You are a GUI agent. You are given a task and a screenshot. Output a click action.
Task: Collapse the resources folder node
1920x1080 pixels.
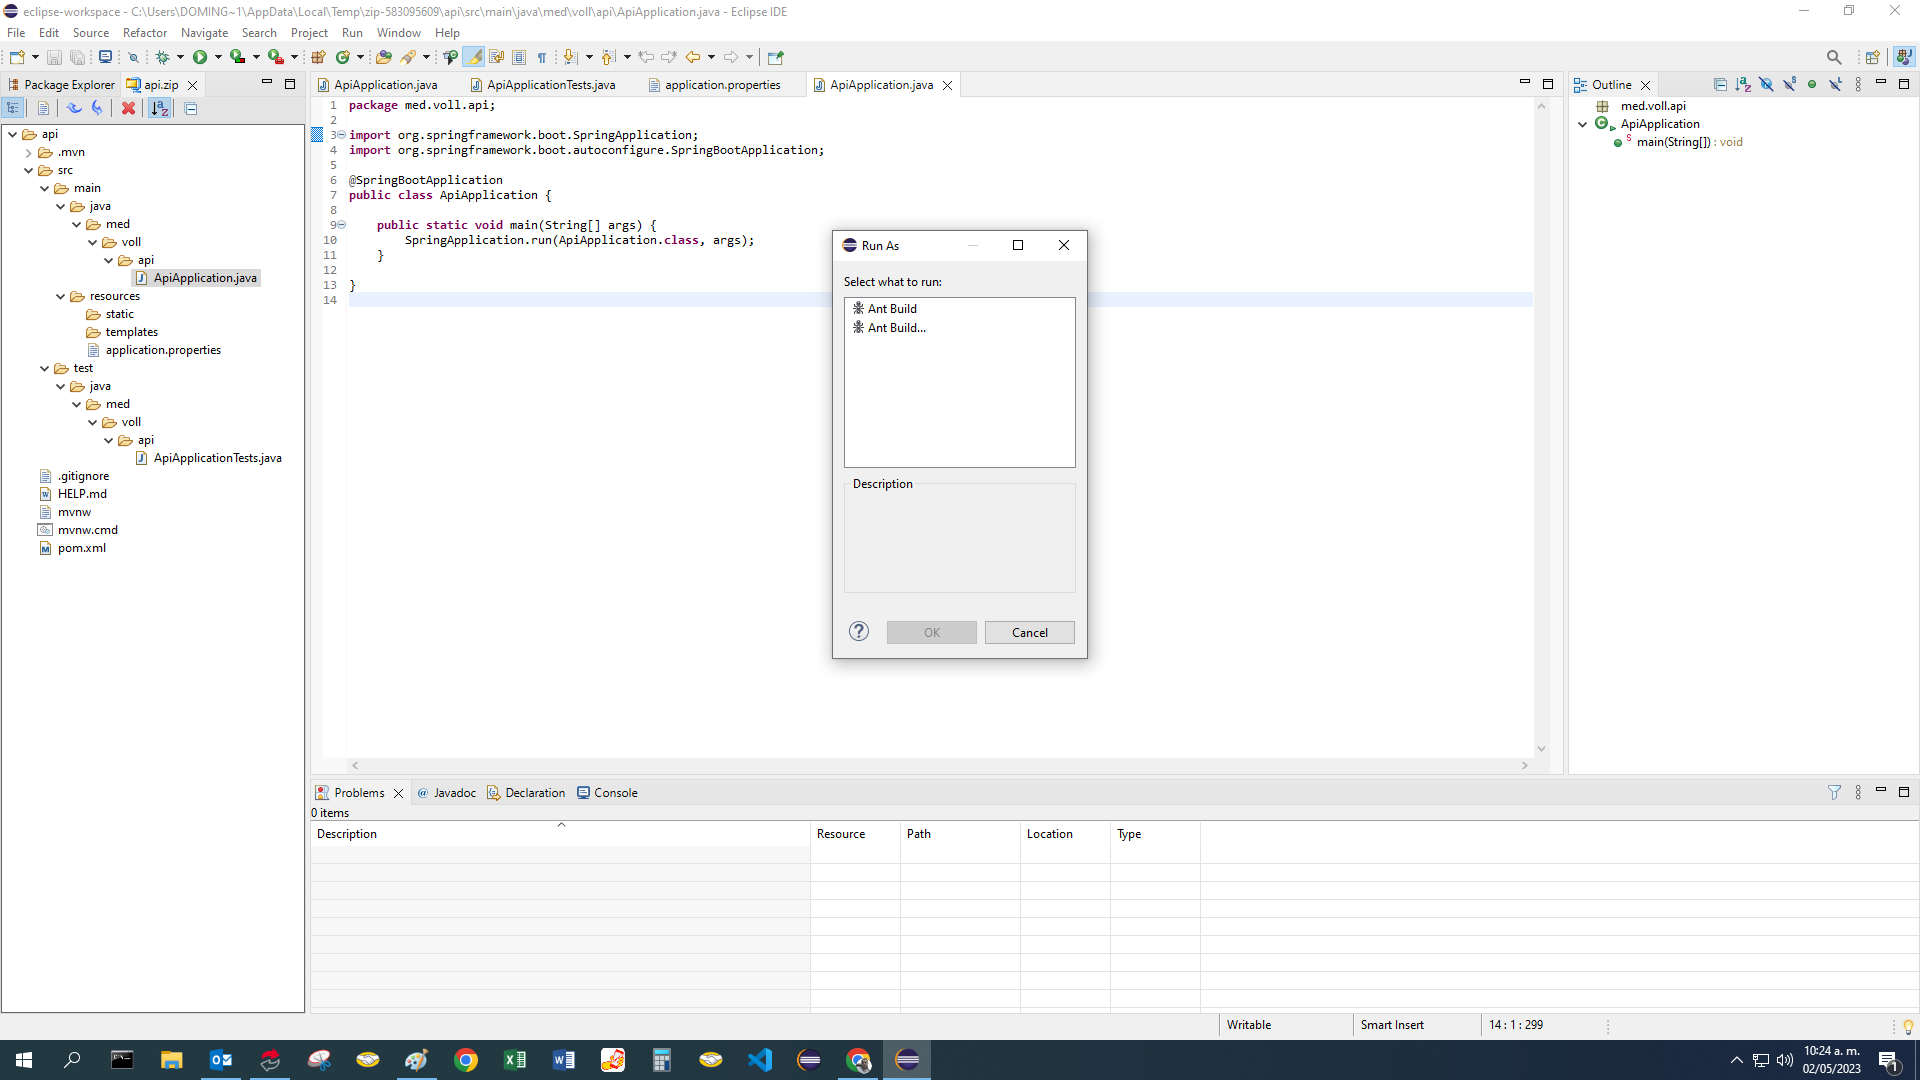[x=61, y=296]
